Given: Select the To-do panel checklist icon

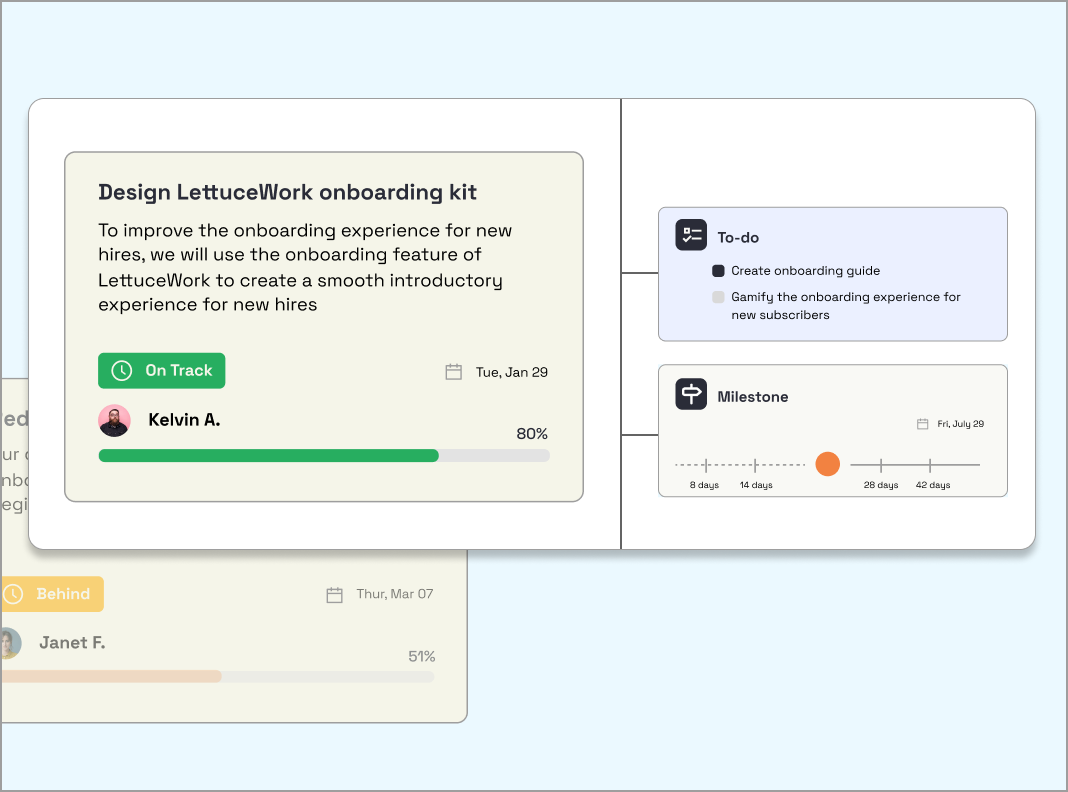Looking at the screenshot, I should tap(691, 234).
